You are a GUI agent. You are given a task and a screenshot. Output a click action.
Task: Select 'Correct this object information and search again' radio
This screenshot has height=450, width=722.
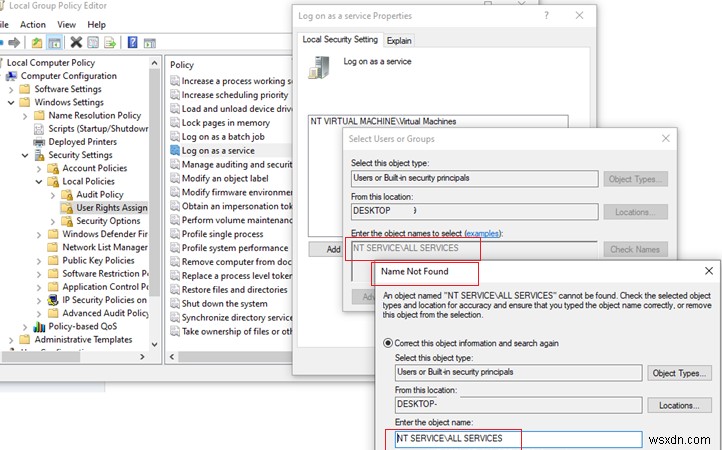point(388,343)
